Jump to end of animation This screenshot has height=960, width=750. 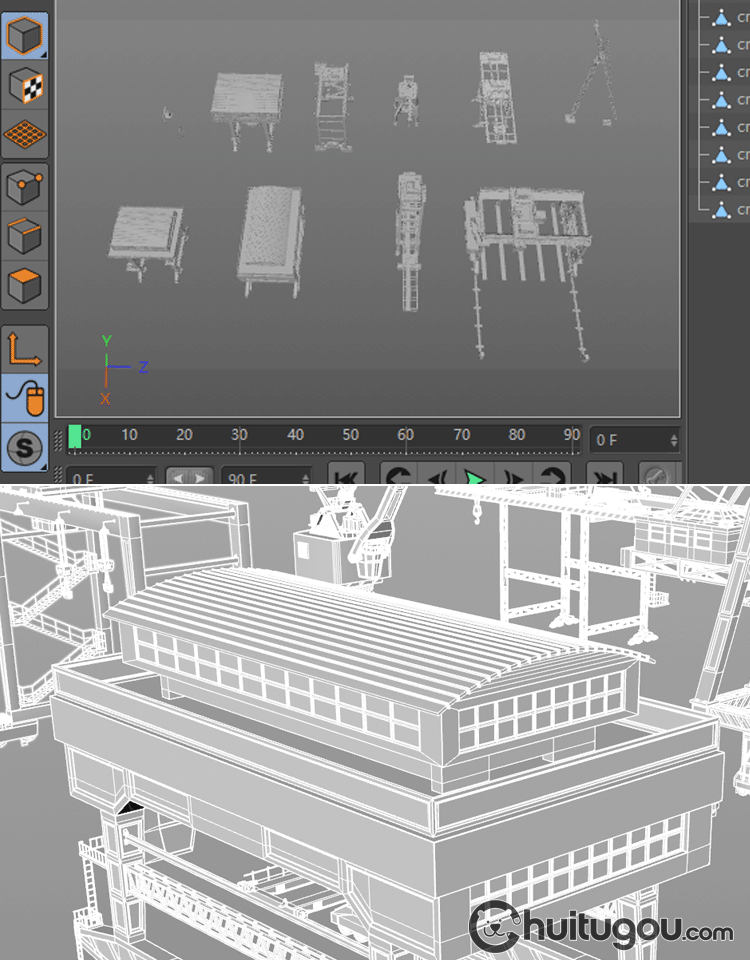pos(602,476)
